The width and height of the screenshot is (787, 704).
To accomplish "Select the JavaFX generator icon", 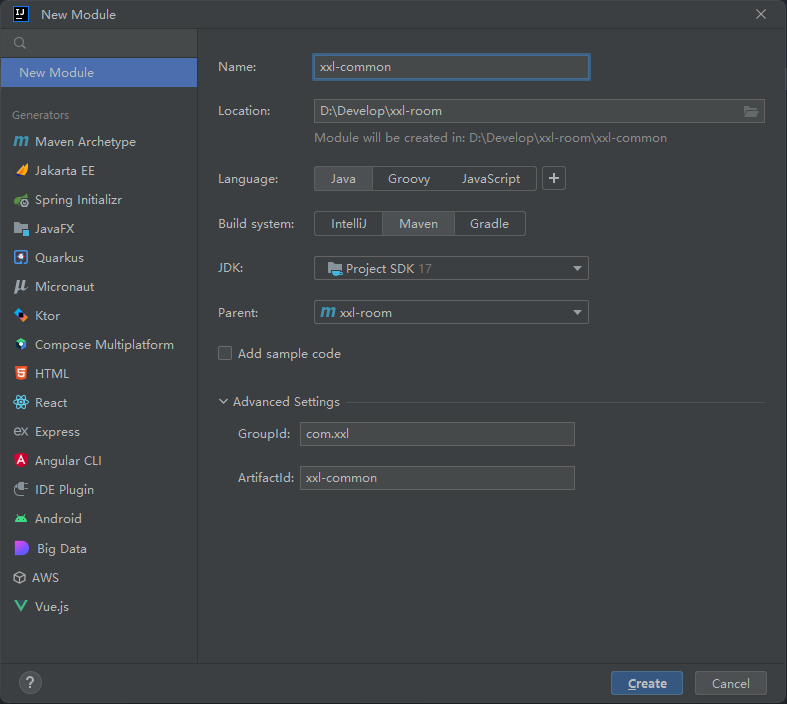I will coord(21,229).
